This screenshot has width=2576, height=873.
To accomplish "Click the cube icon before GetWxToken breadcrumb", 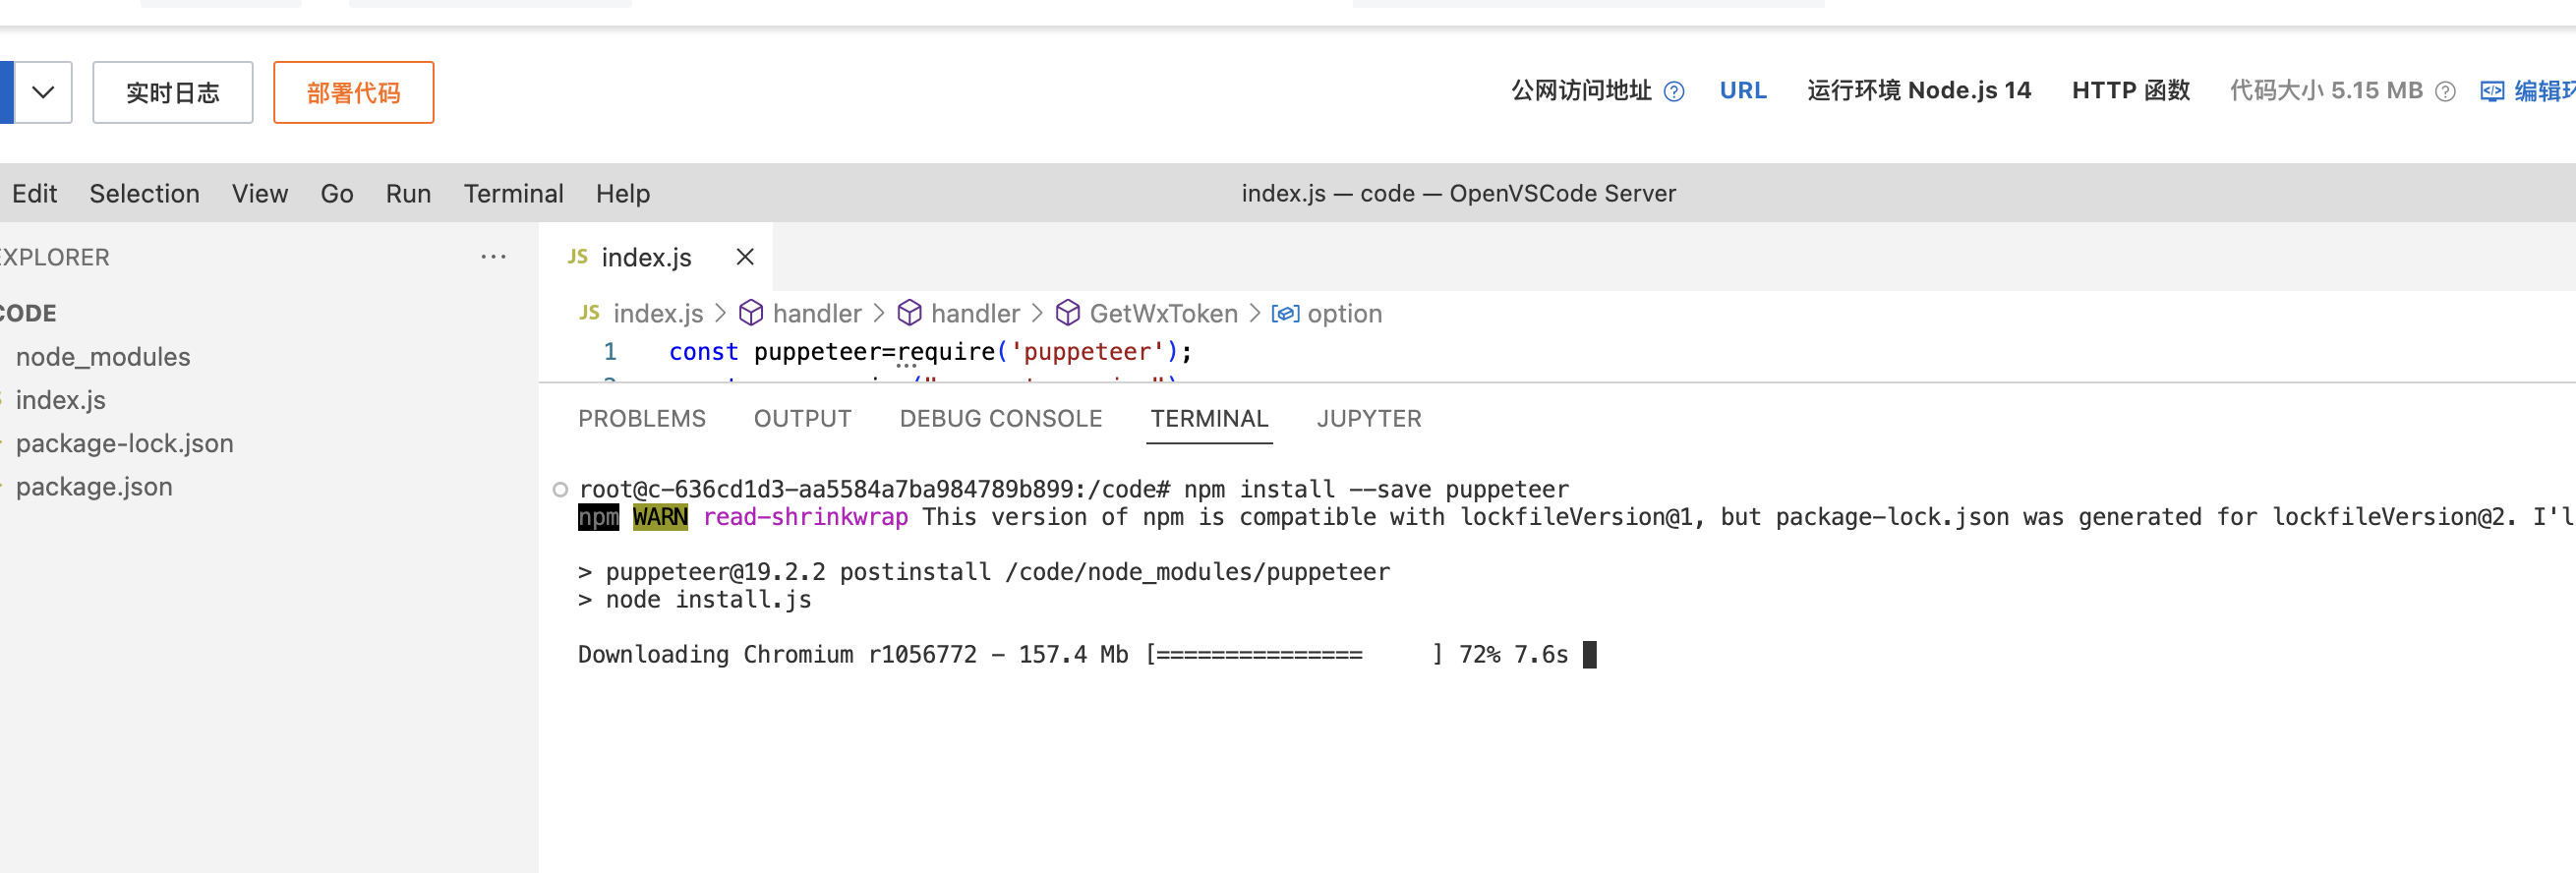I will (1067, 313).
